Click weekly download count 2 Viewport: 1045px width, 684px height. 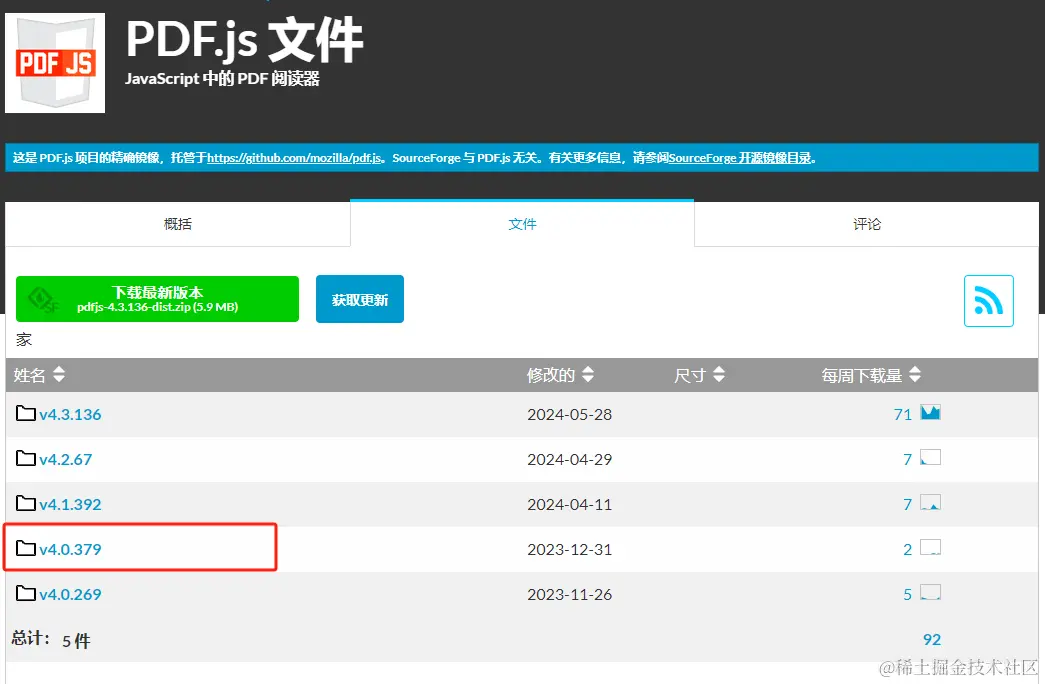[907, 549]
